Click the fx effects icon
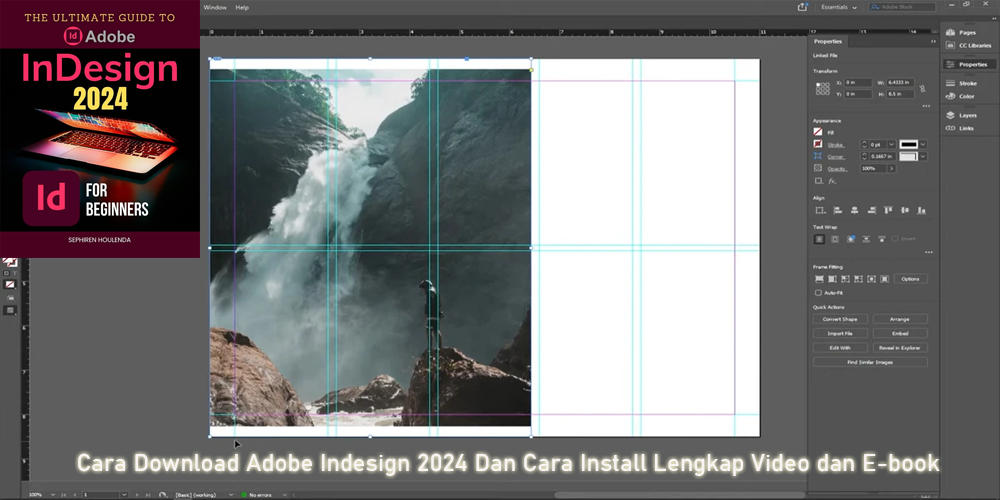 click(832, 181)
